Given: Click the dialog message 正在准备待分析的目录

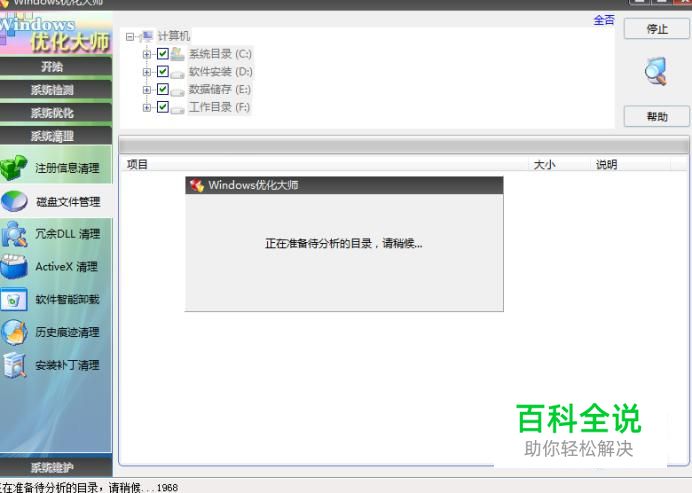Looking at the screenshot, I should 344,243.
